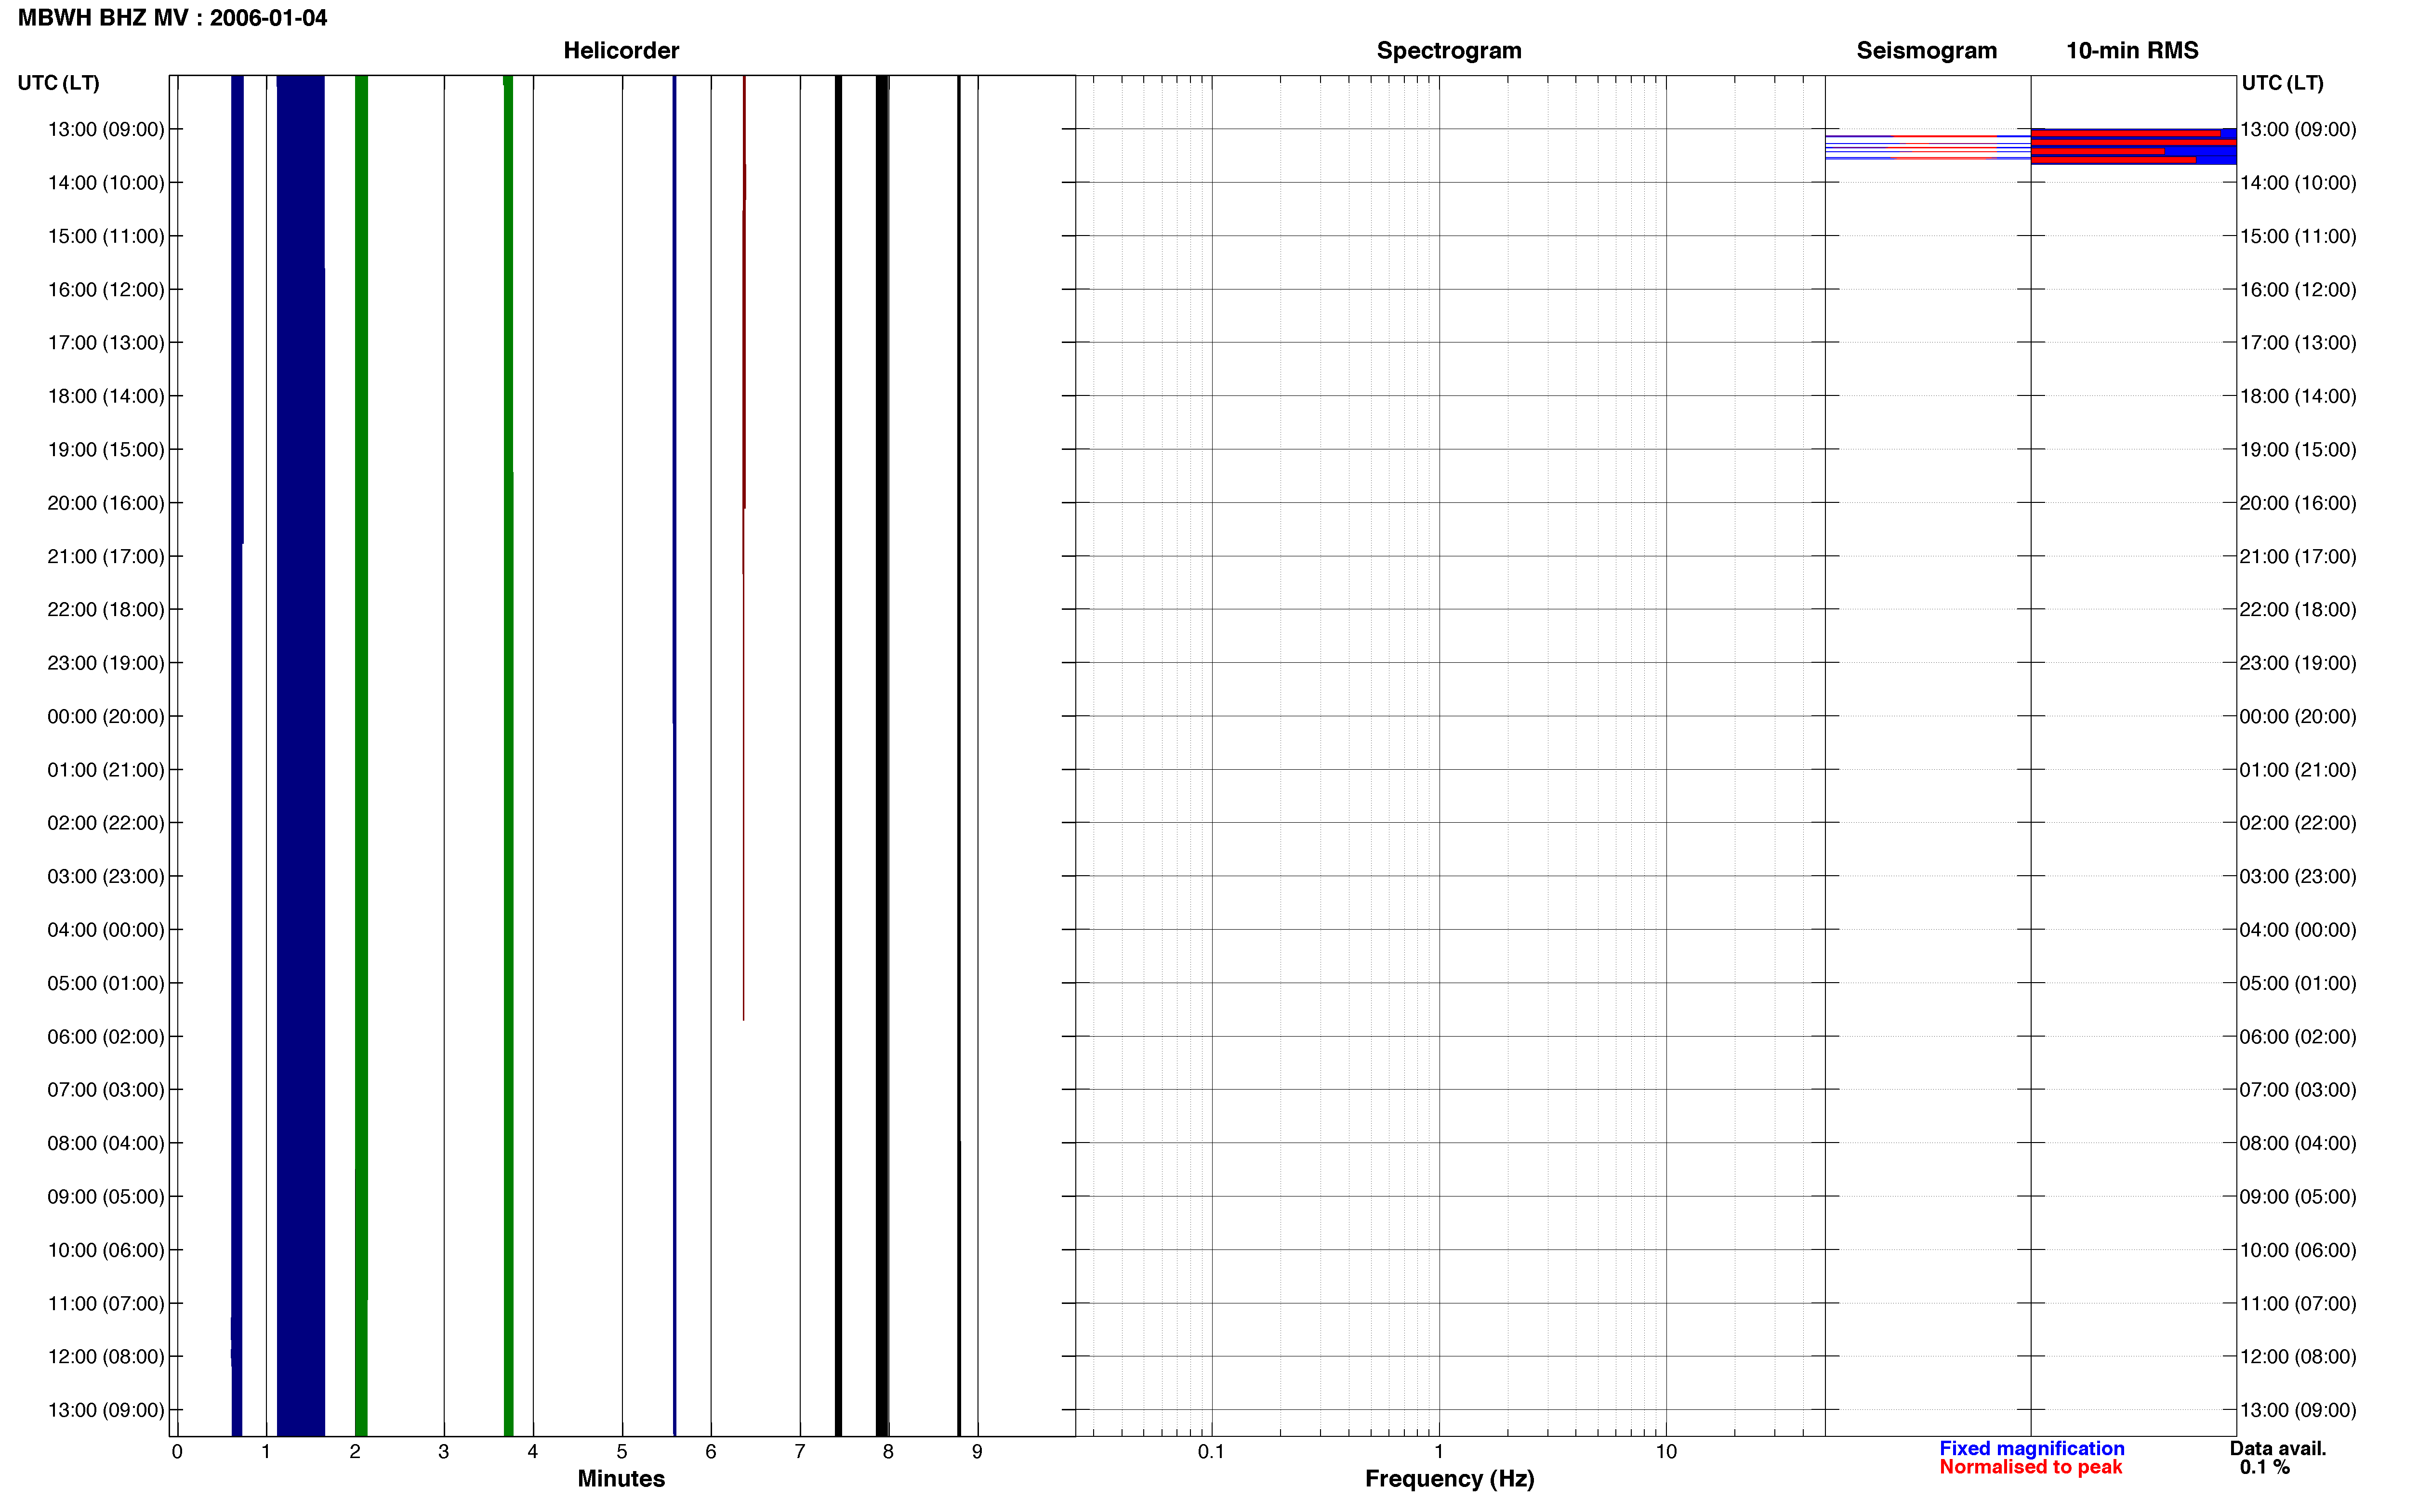The height and width of the screenshot is (1512, 2418).
Task: Click 12:00 (08:00) on the Helicorder time axis
Action: [x=106, y=1357]
